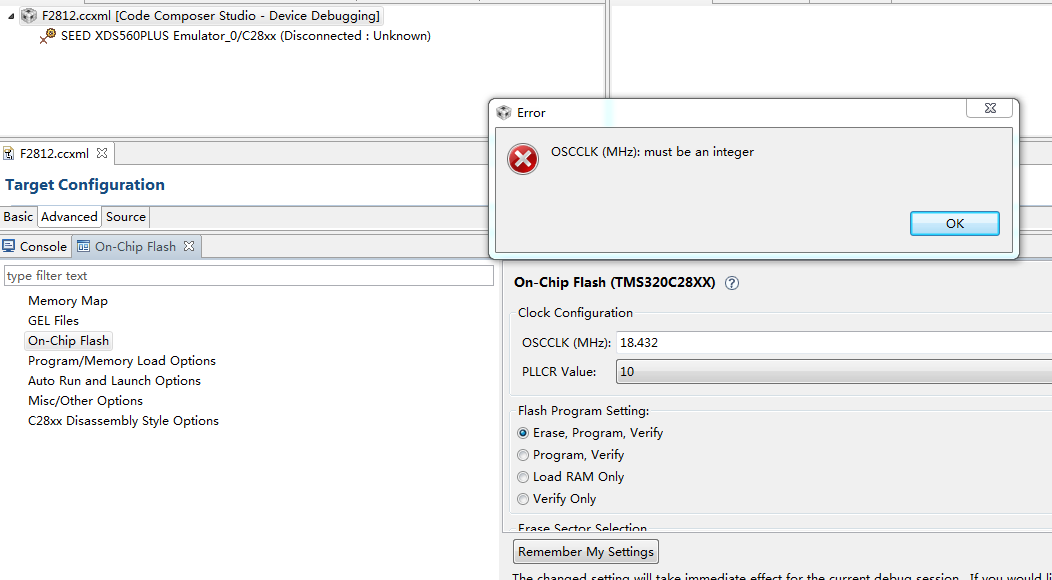Close the On-Chip Flash view tab

[x=189, y=246]
